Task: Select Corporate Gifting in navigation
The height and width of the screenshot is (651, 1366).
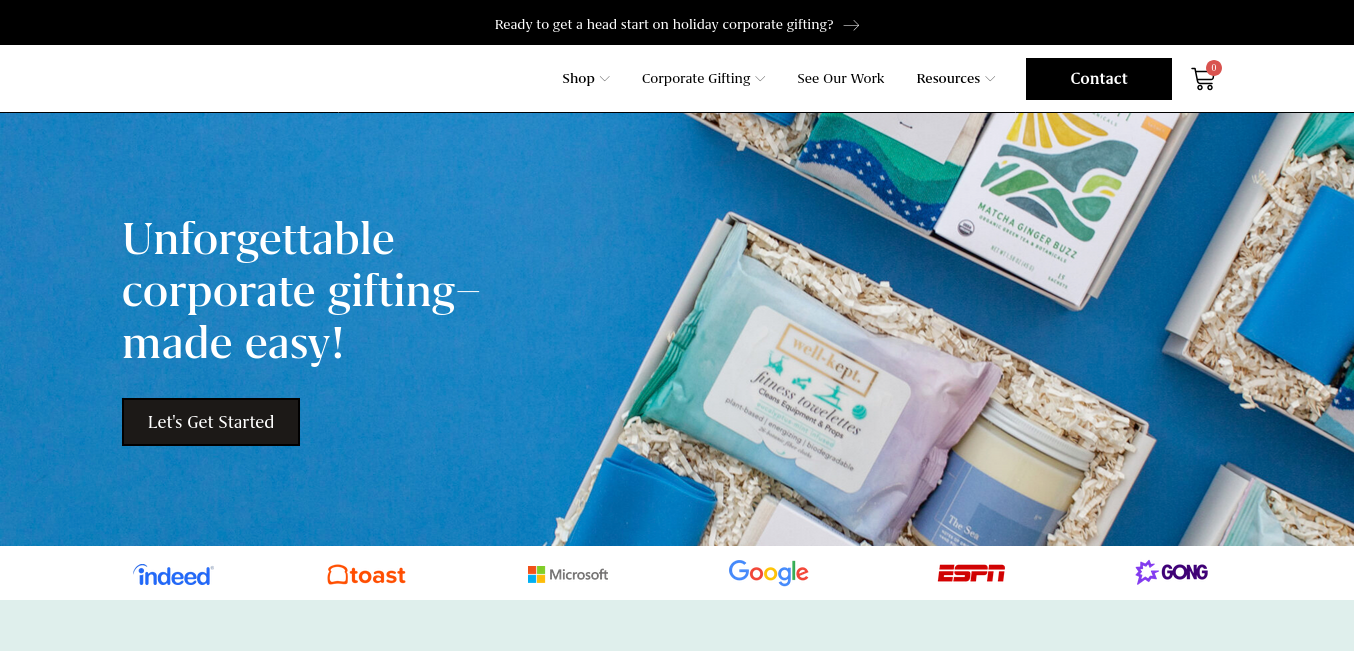Action: (696, 78)
